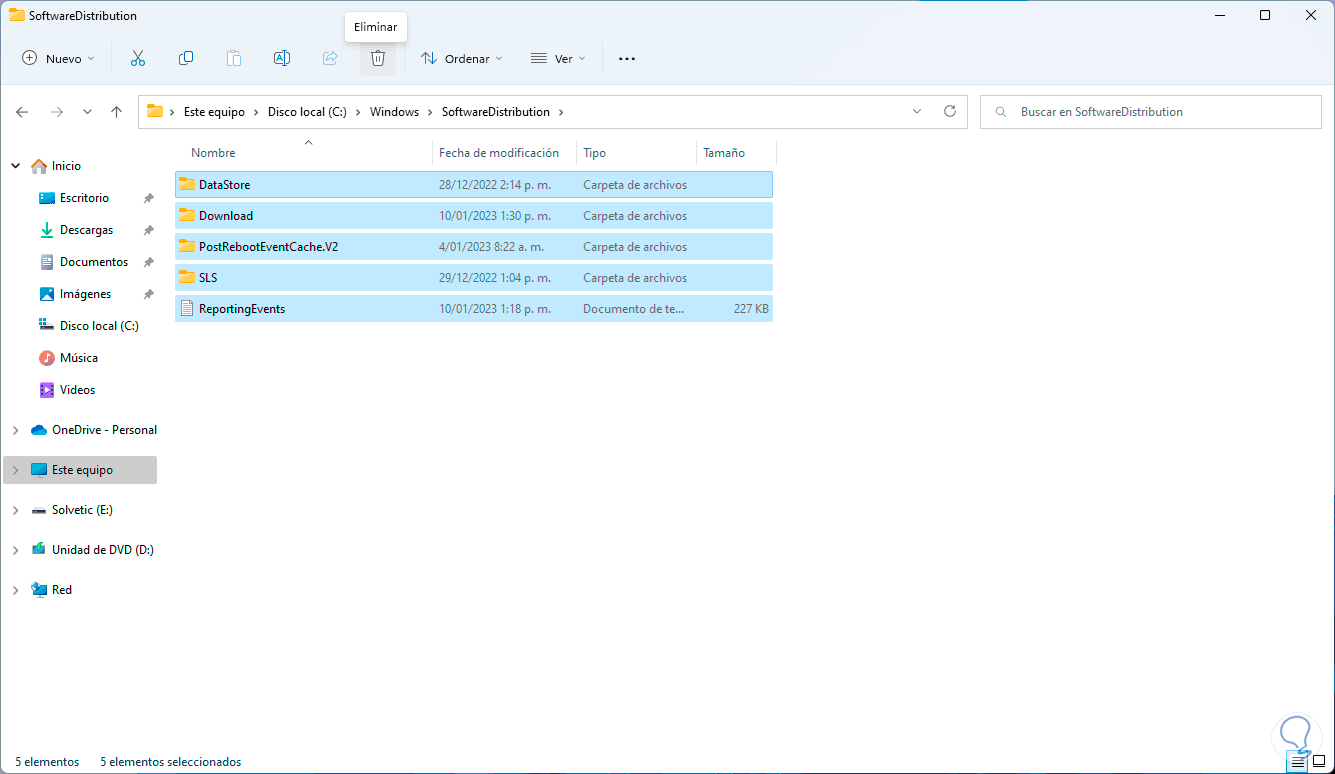This screenshot has height=774, width=1335.
Task: Go up one folder level
Action: click(x=117, y=112)
